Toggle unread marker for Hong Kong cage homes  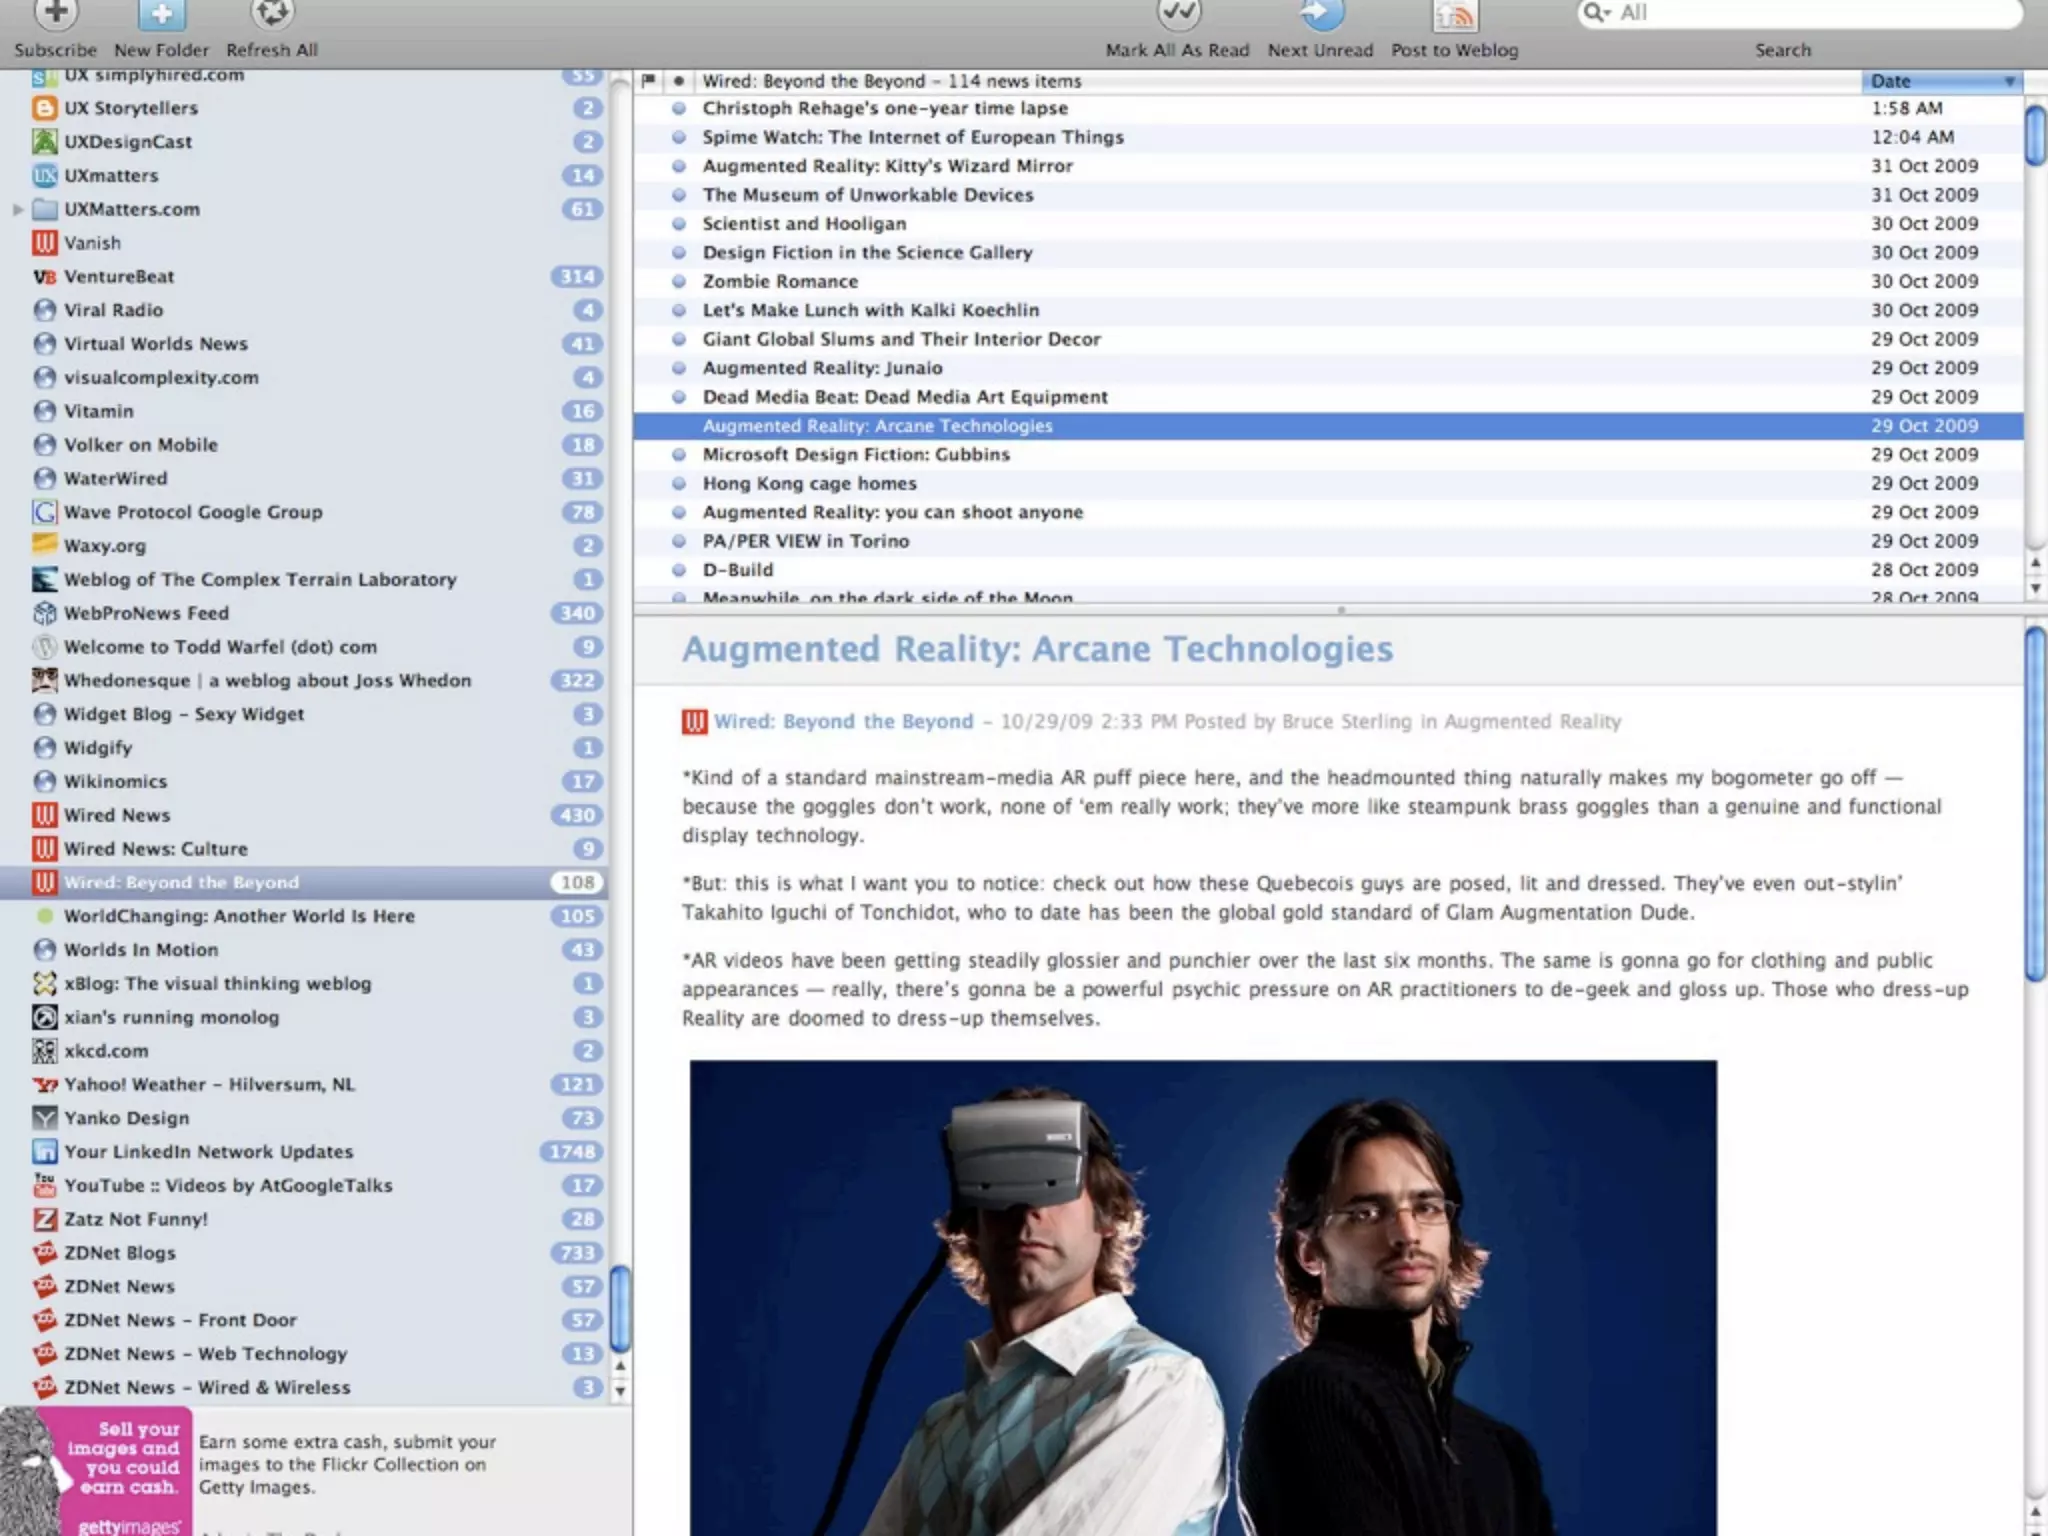pos(679,483)
